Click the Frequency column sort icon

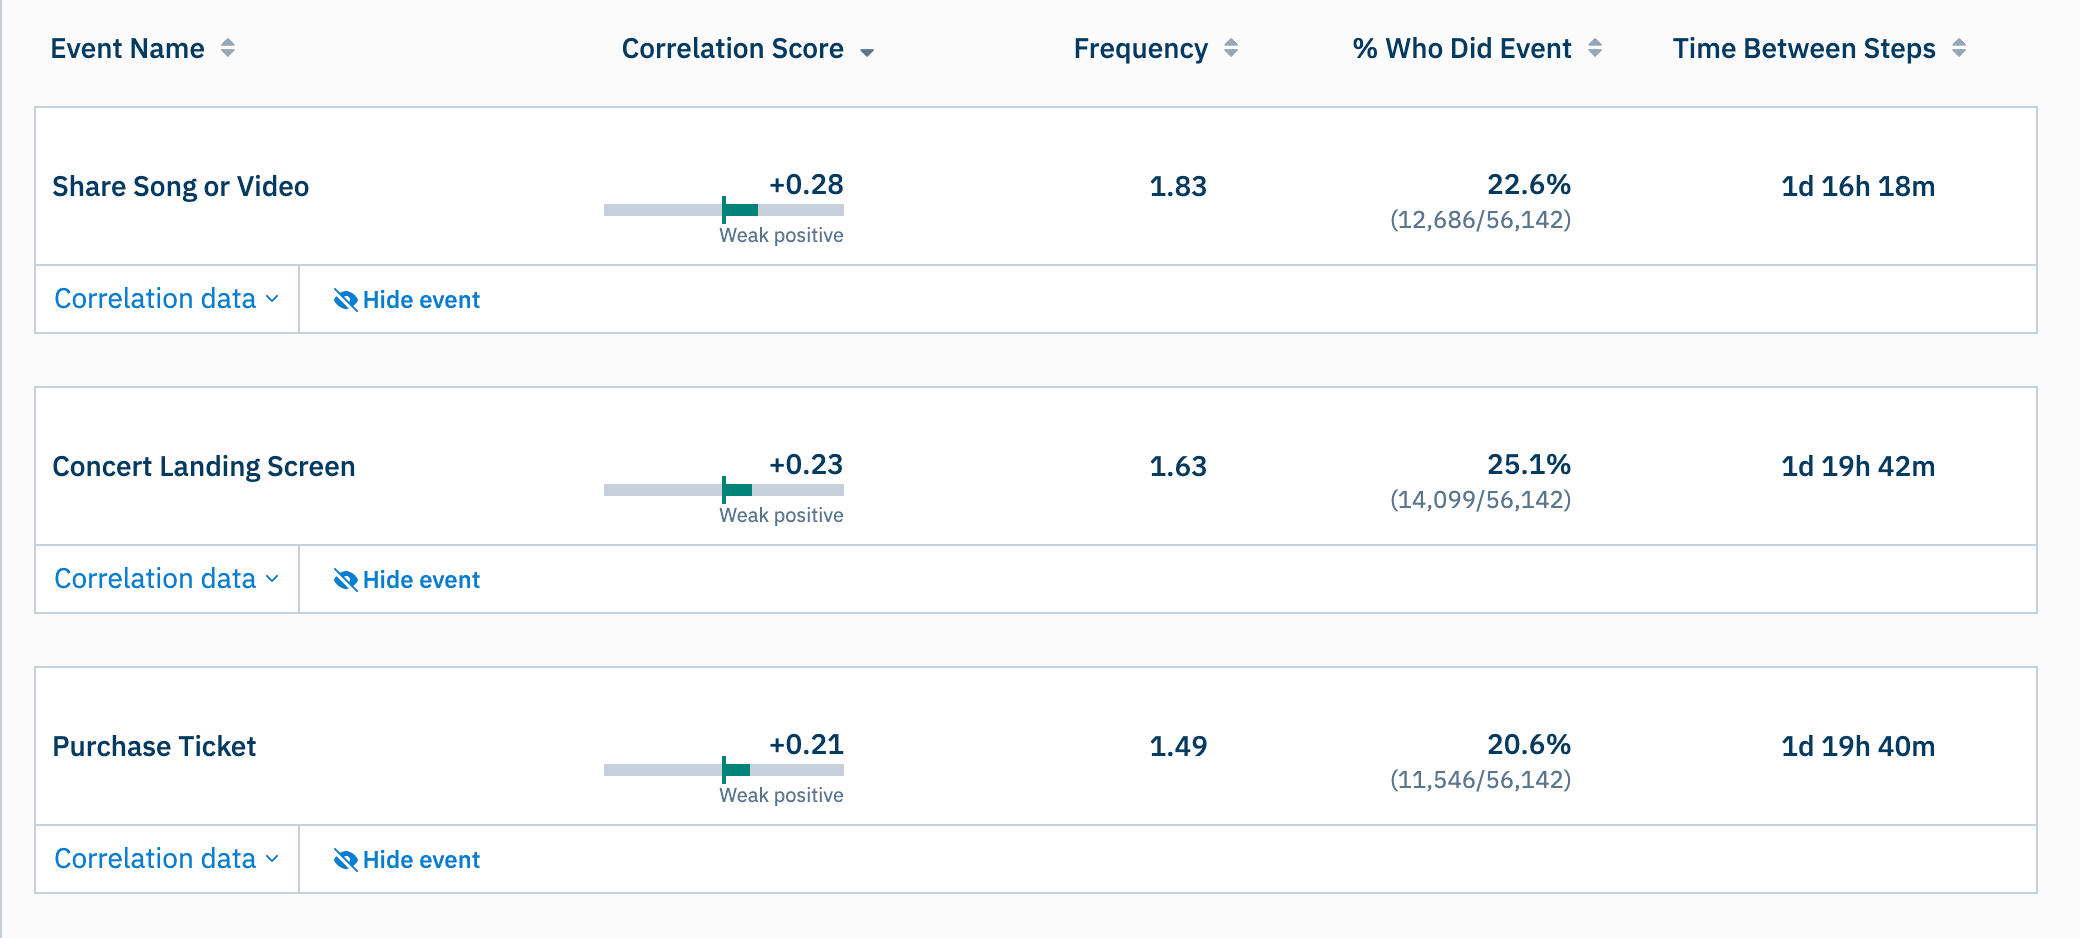click(x=1230, y=47)
